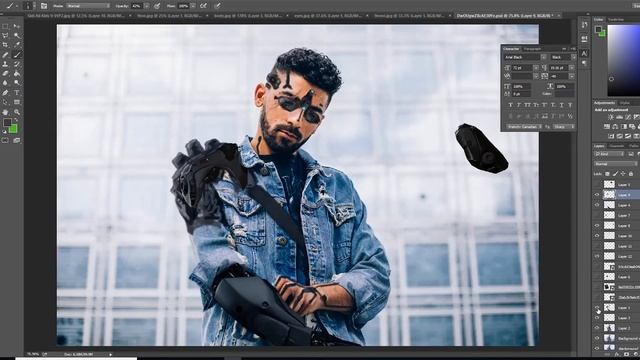Apply Underline in Character panel
The height and width of the screenshot is (360, 640).
pyautogui.click(x=562, y=105)
